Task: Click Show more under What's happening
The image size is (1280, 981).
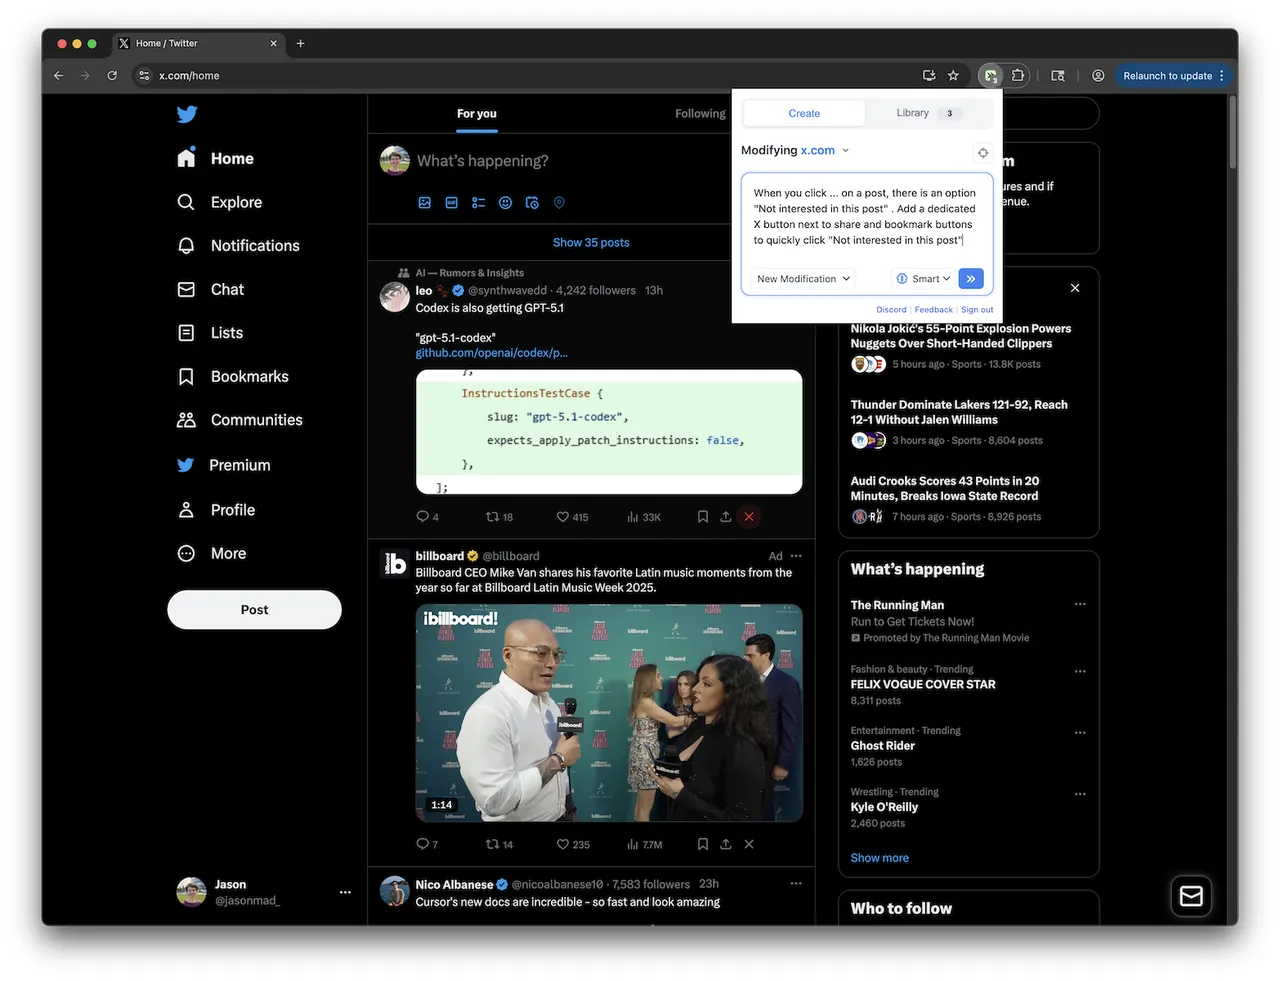Action: tap(880, 858)
